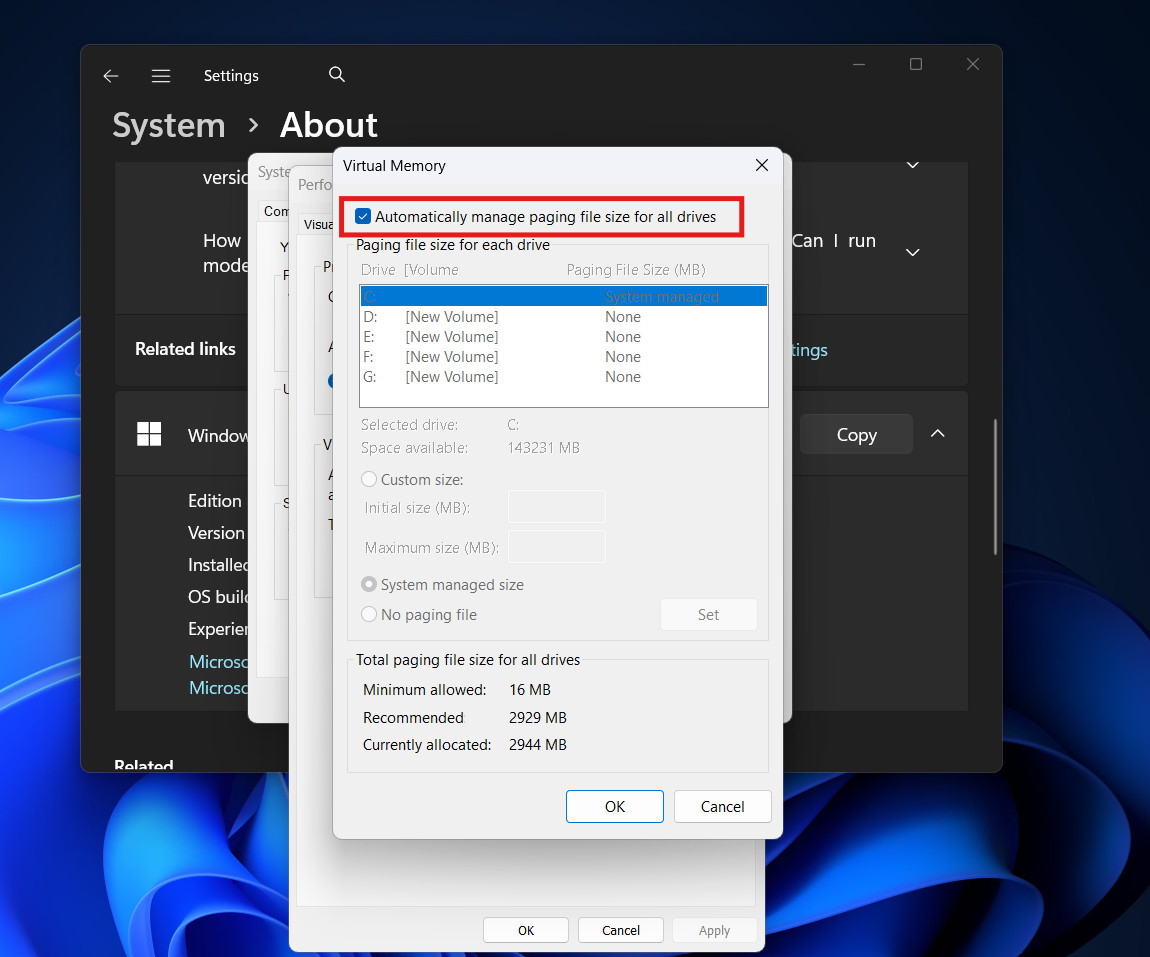Click the Windows logo next to Windows specifications

pos(148,434)
